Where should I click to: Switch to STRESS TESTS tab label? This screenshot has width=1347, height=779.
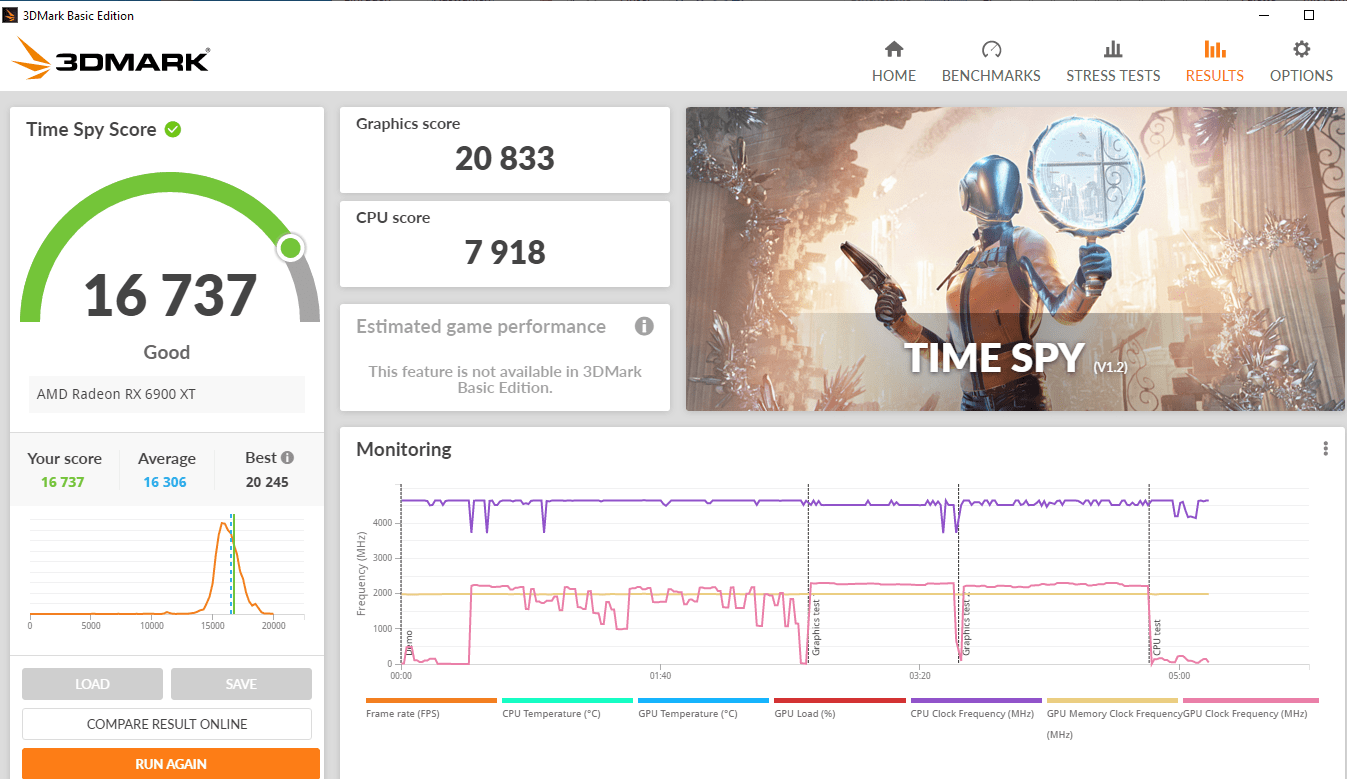point(1113,76)
